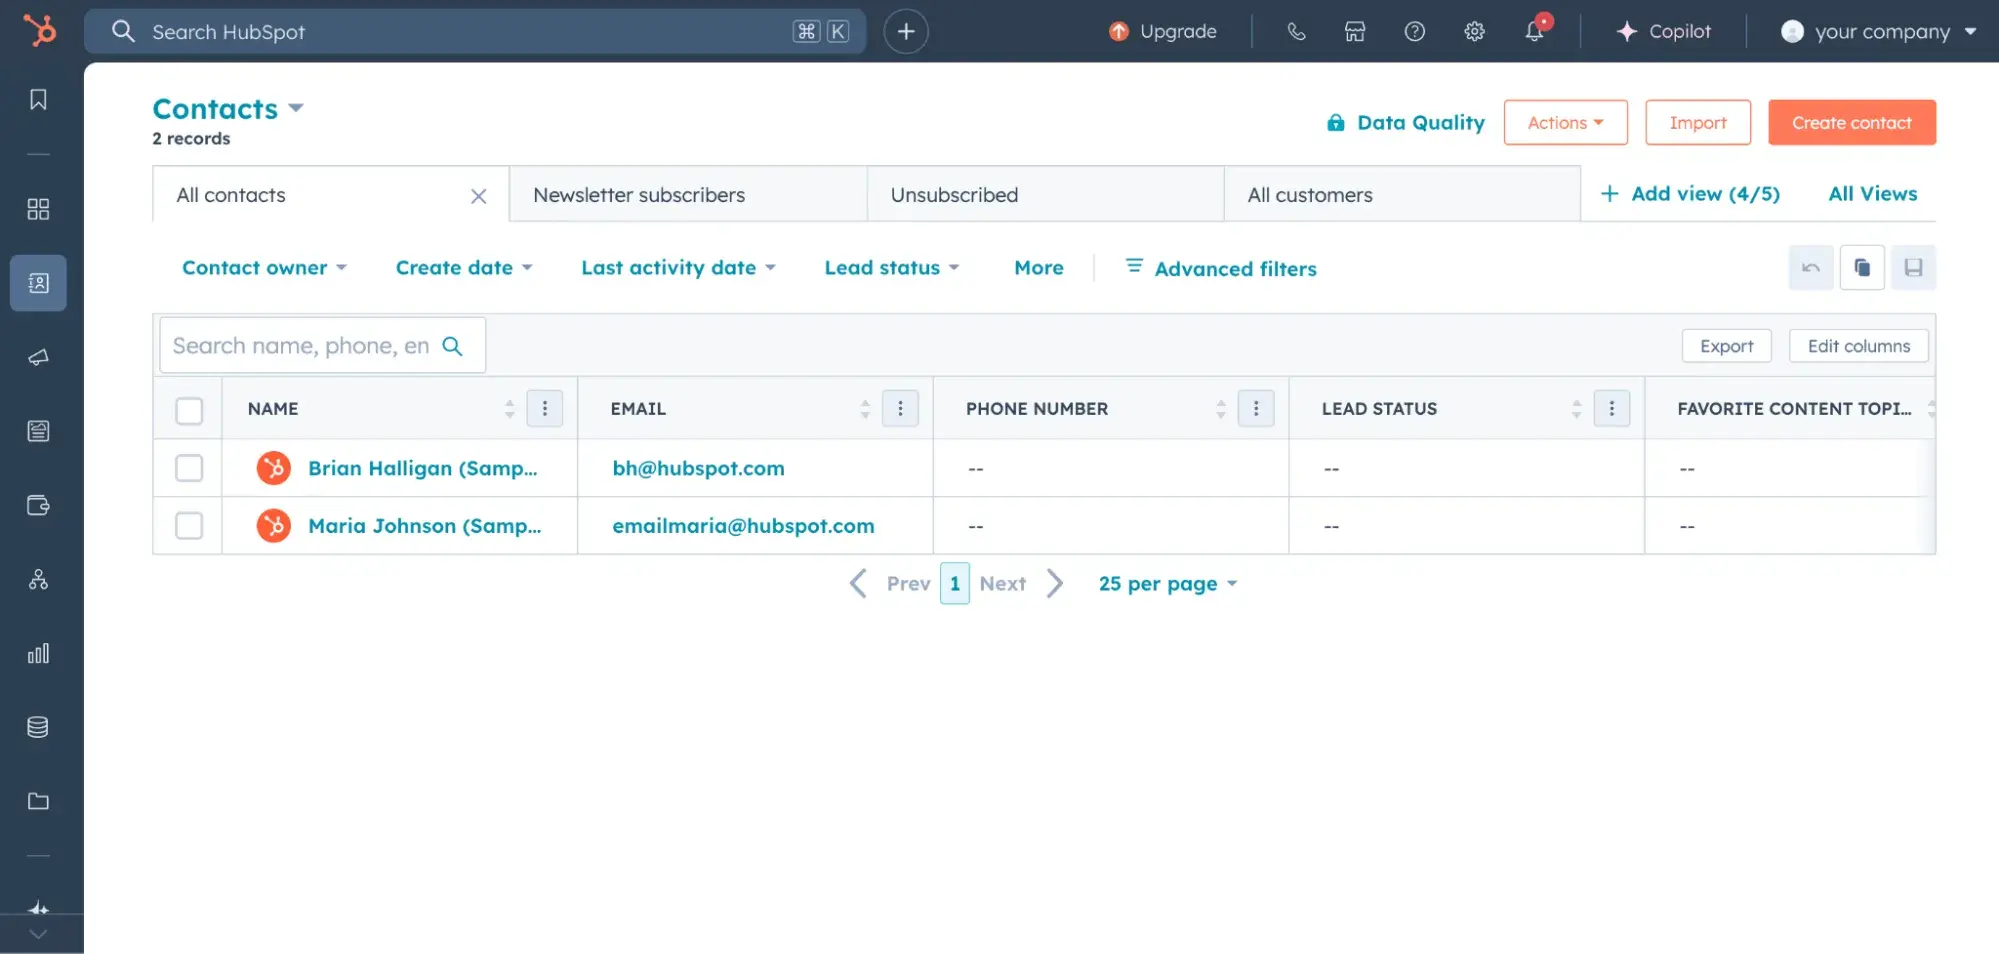Open the bookmarks icon in sidebar
The height and width of the screenshot is (954, 1999).
pyautogui.click(x=38, y=100)
